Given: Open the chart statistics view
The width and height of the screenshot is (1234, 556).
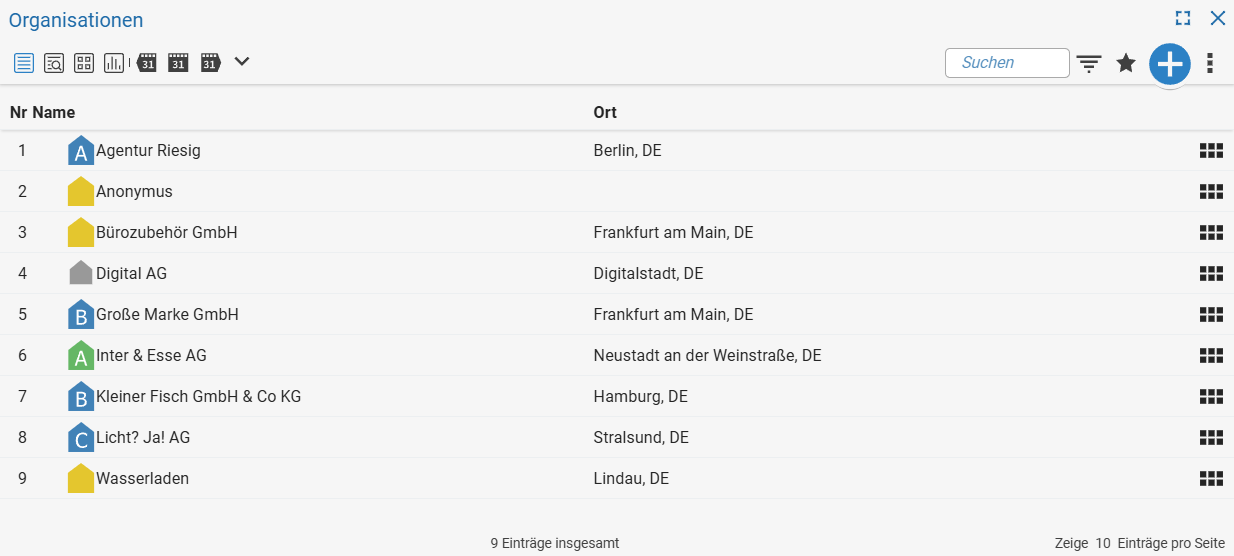Looking at the screenshot, I should [x=114, y=63].
